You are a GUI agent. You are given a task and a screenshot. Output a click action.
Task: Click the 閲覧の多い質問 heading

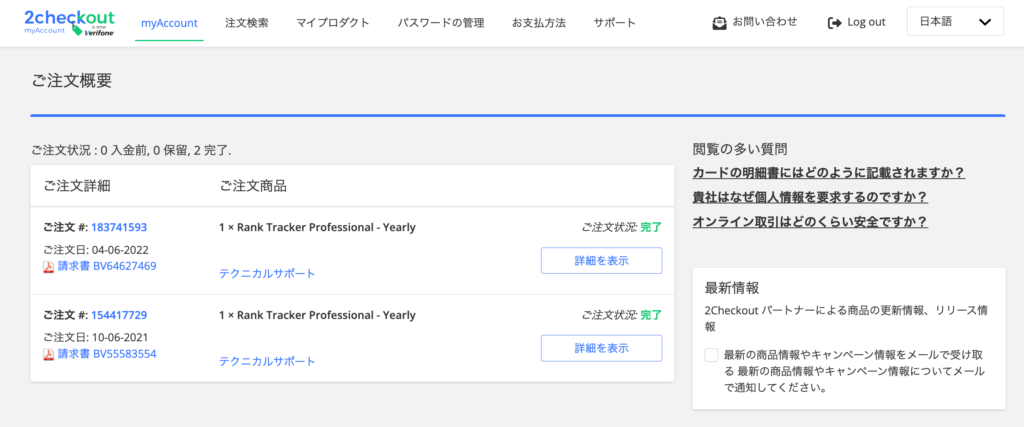pos(740,149)
